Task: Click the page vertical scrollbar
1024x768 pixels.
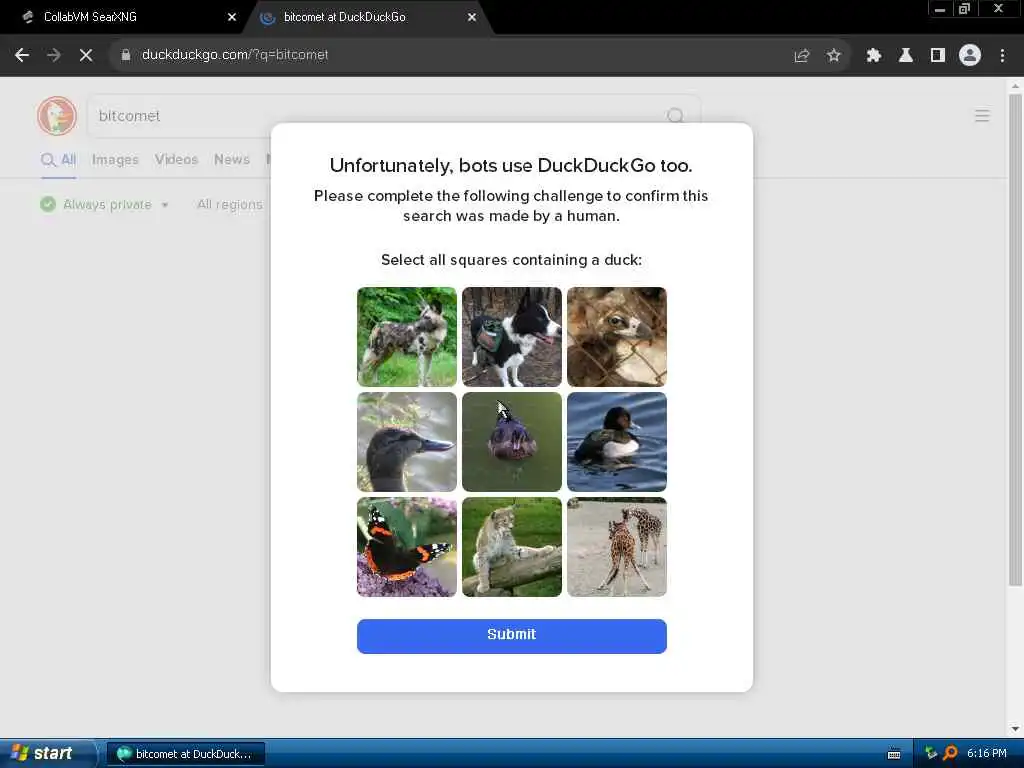Action: point(1016,340)
